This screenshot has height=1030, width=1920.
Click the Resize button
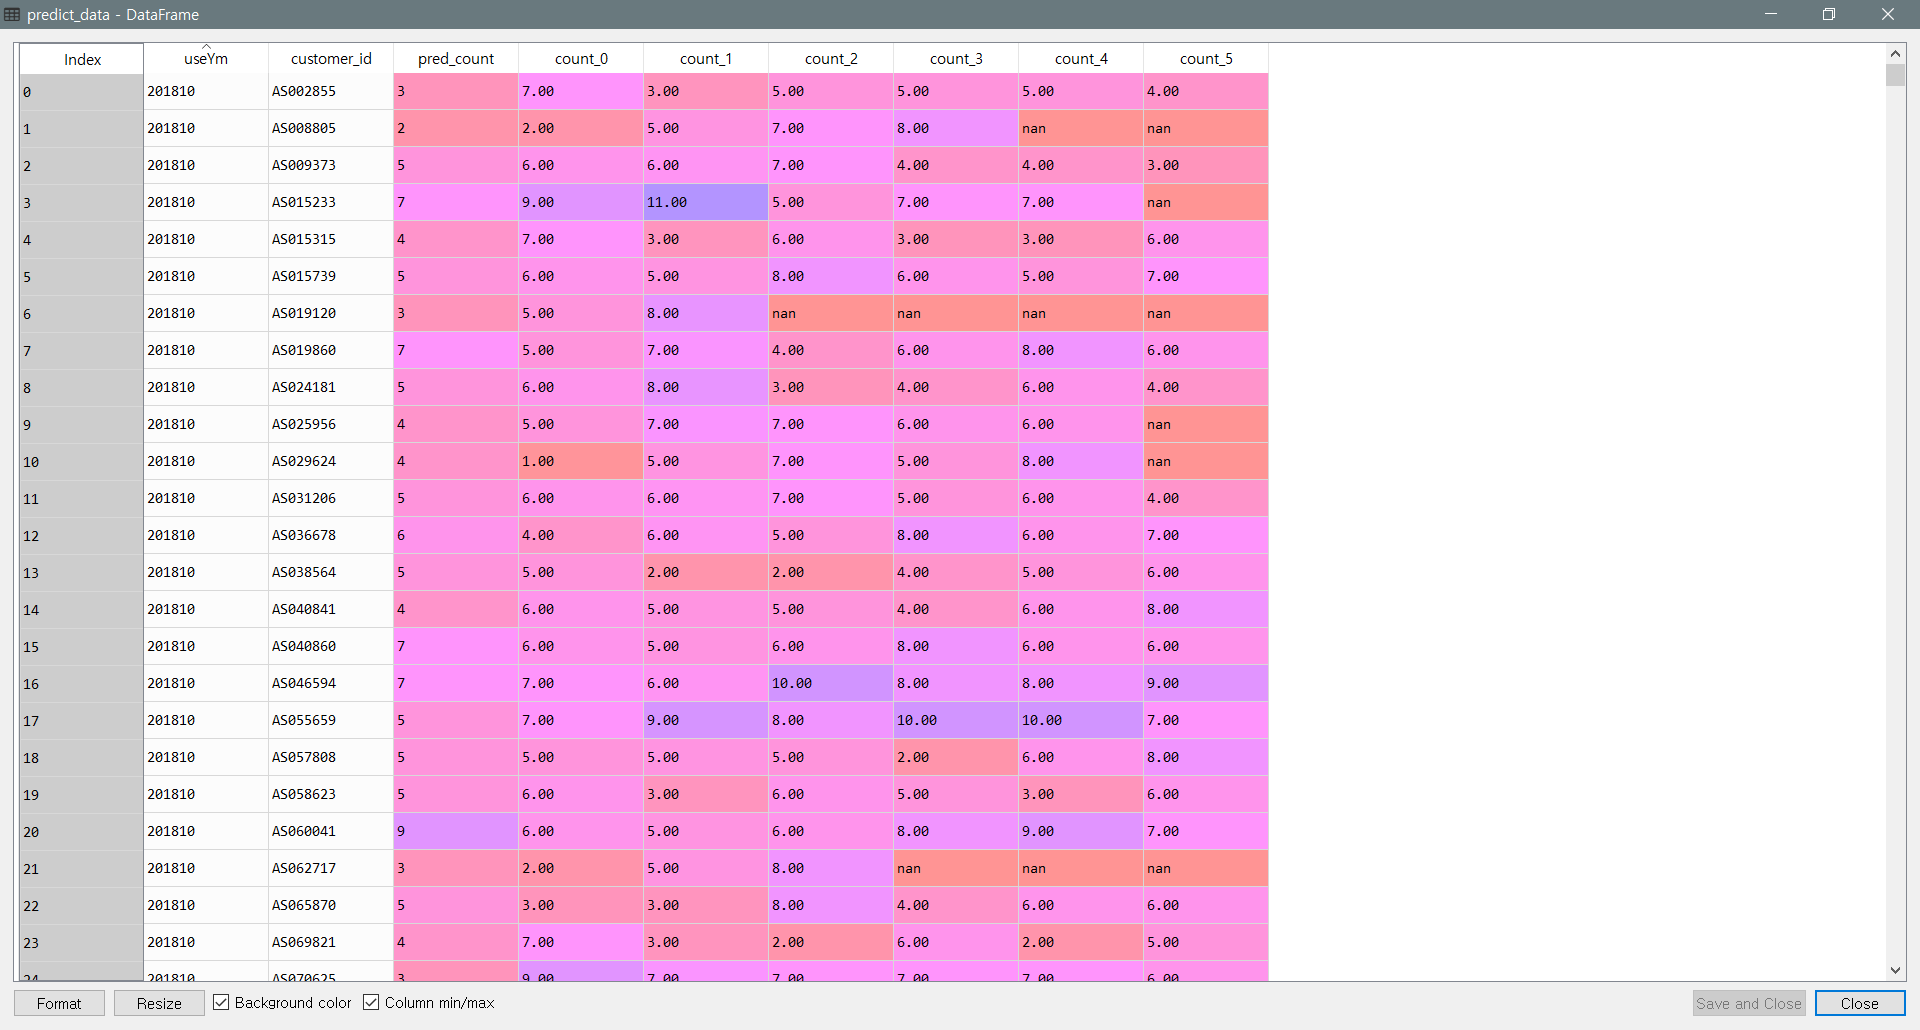pyautogui.click(x=159, y=1003)
